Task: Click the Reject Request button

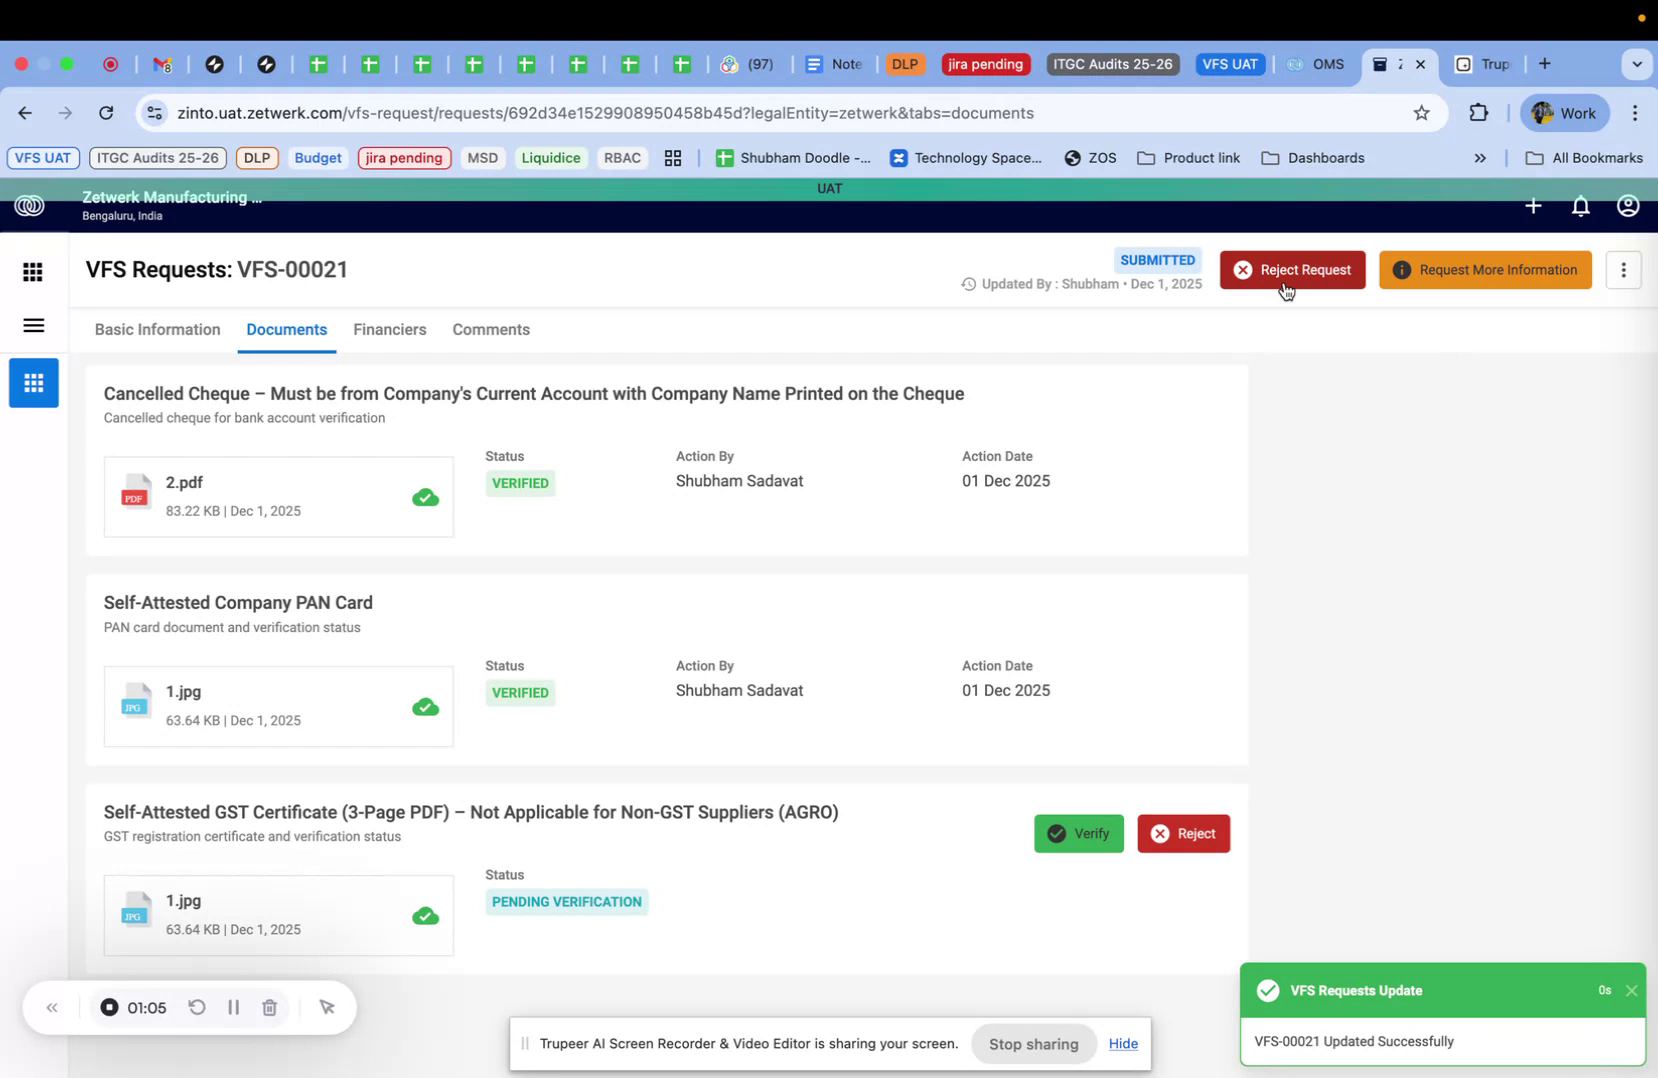Action: [1292, 270]
